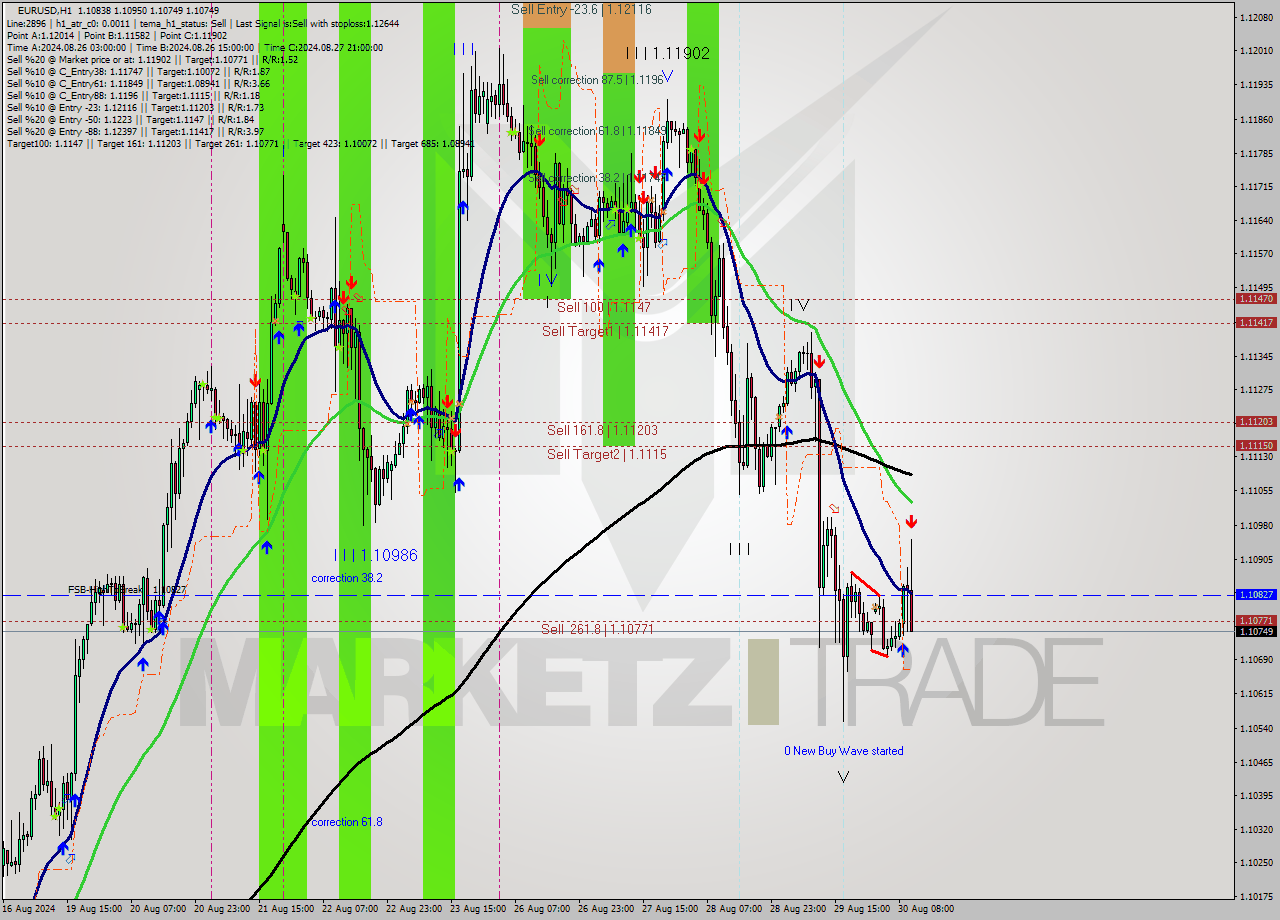Click the '16 Aug 2024' date on the time axis
The width and height of the screenshot is (1280, 920).
pyautogui.click(x=26, y=909)
